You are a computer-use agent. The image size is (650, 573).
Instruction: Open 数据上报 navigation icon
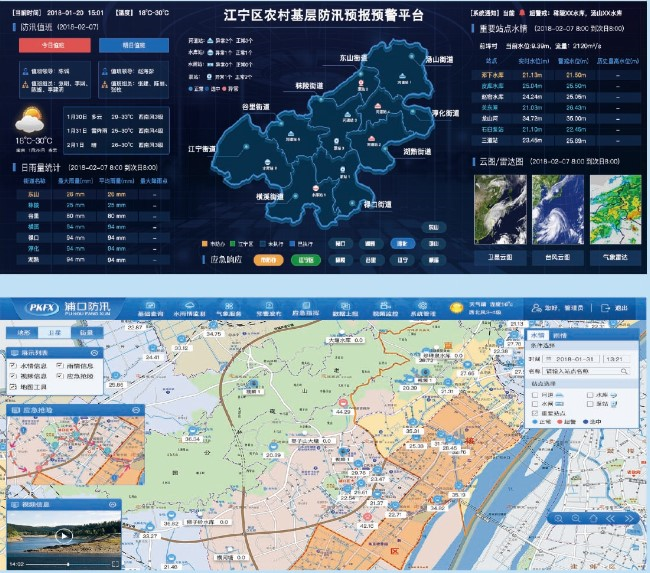click(345, 306)
